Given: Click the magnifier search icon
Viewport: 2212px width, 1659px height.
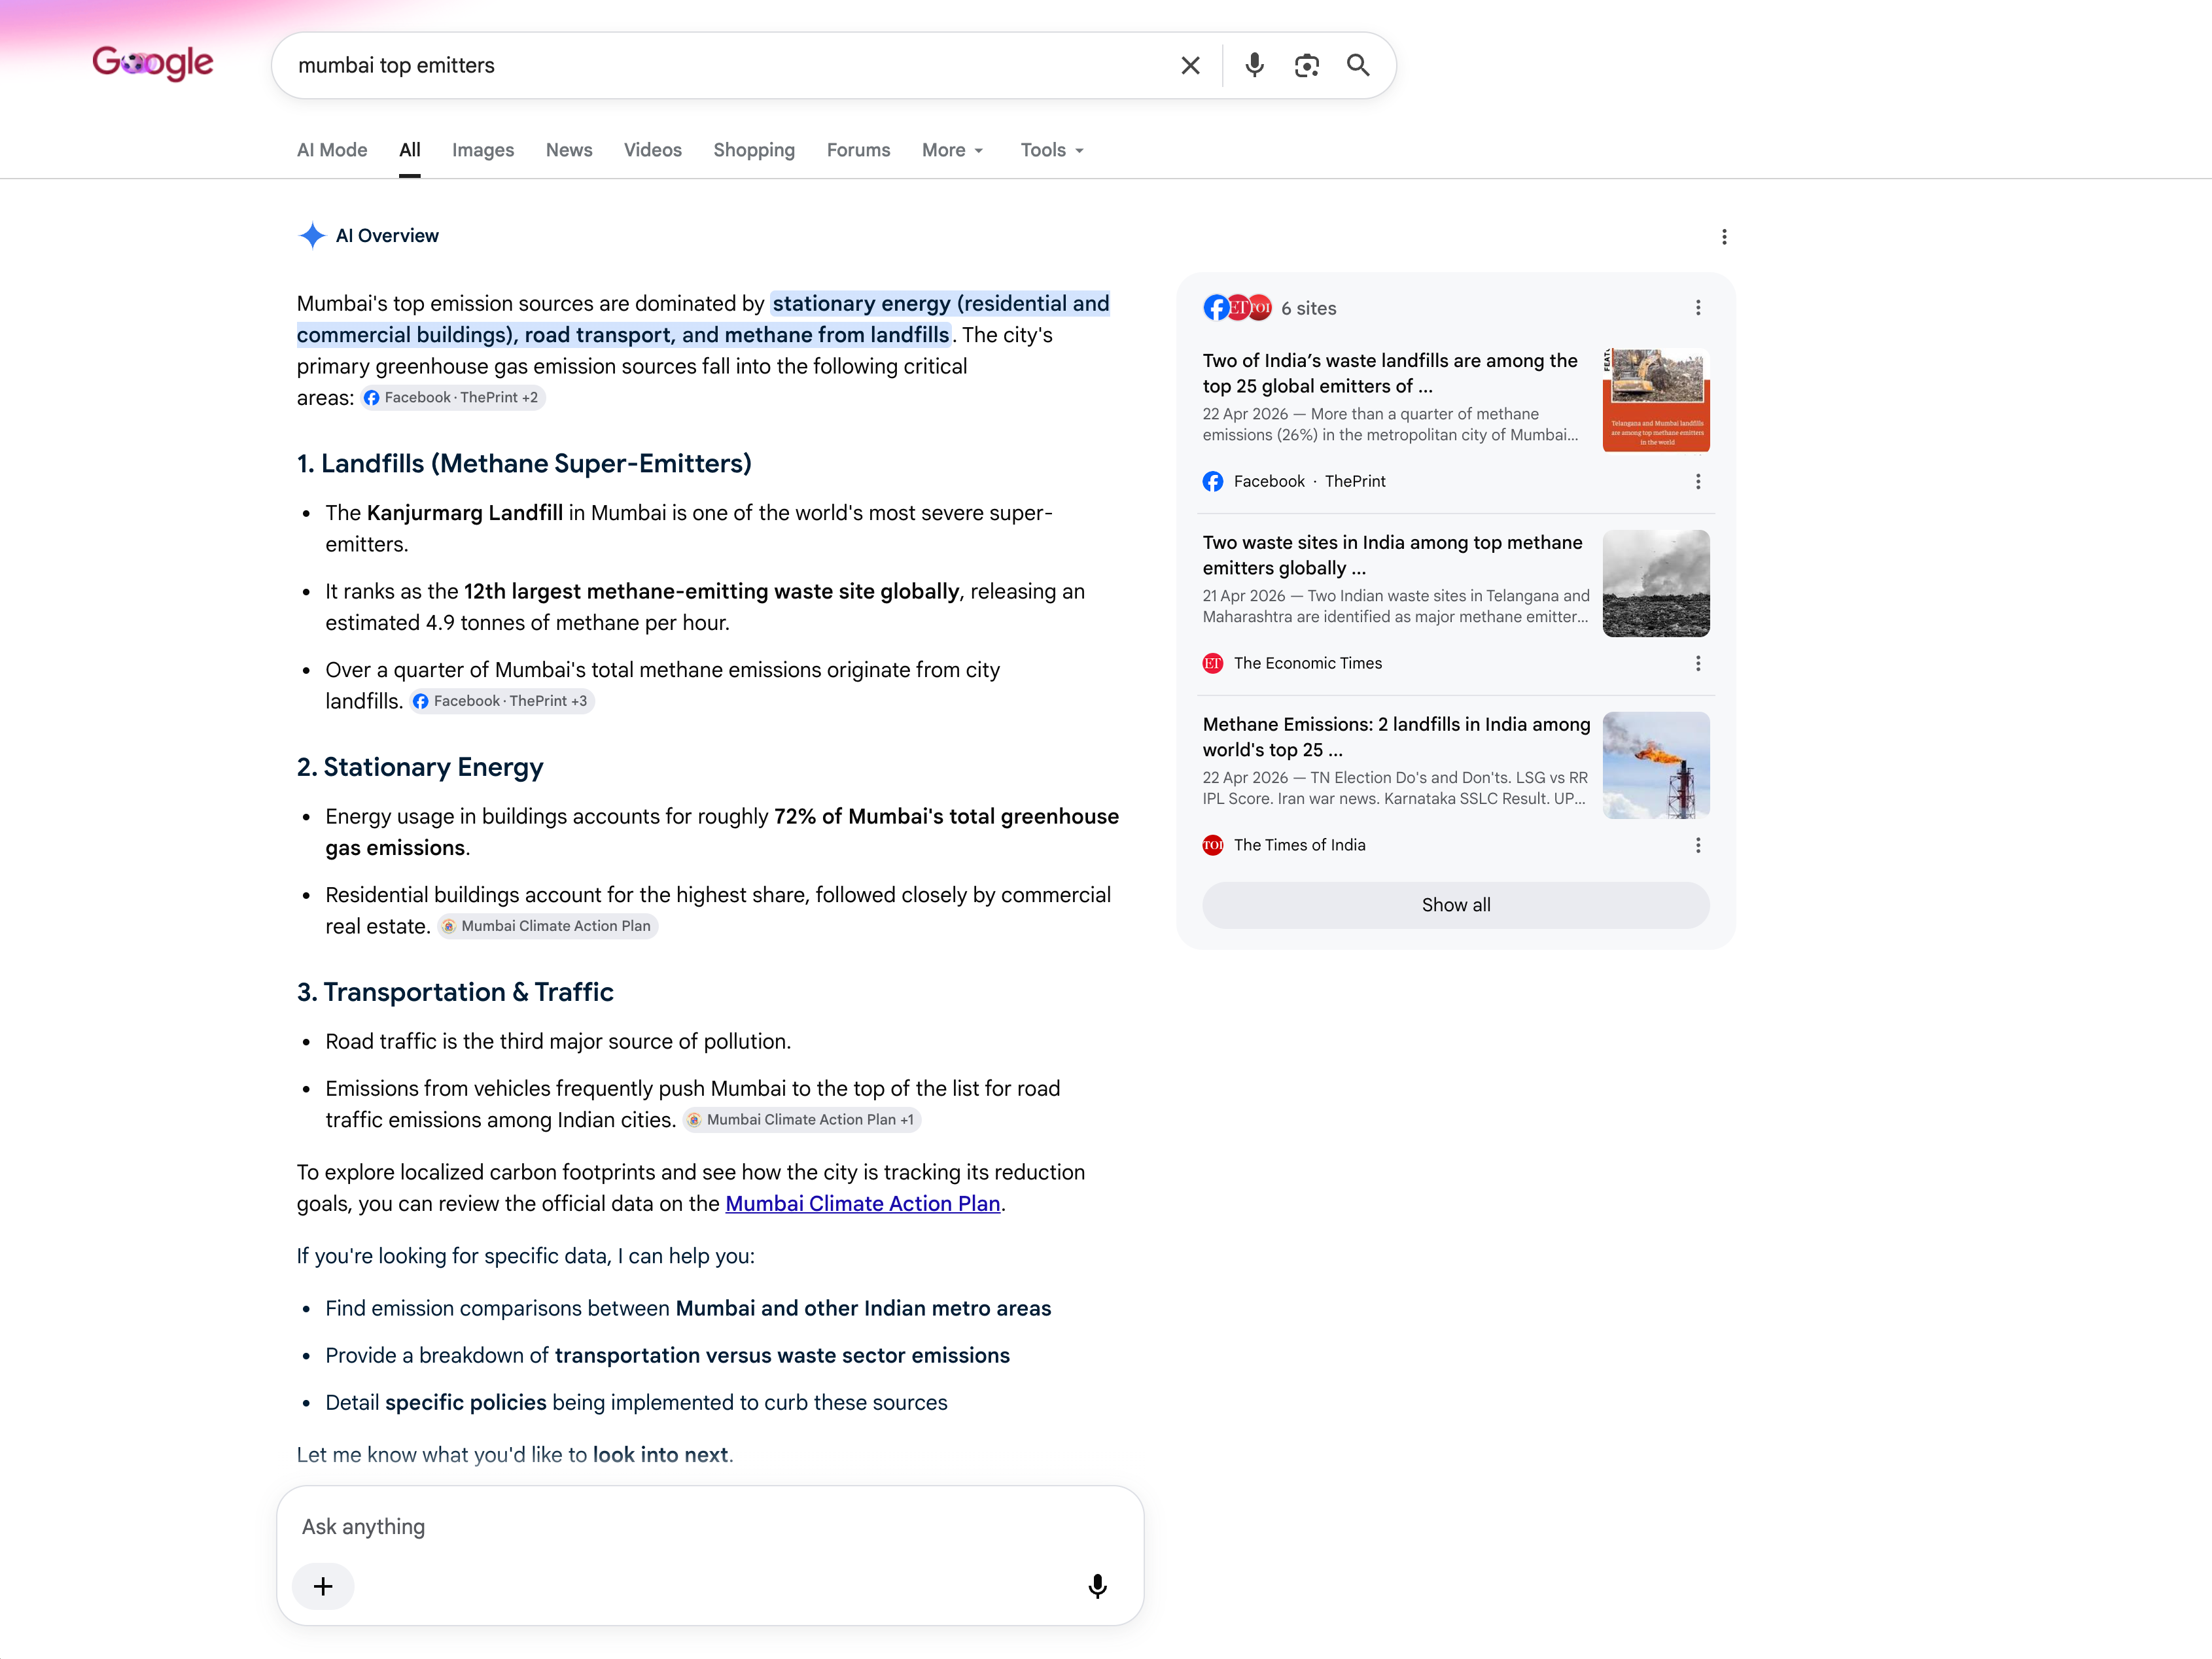Looking at the screenshot, I should tap(1358, 66).
